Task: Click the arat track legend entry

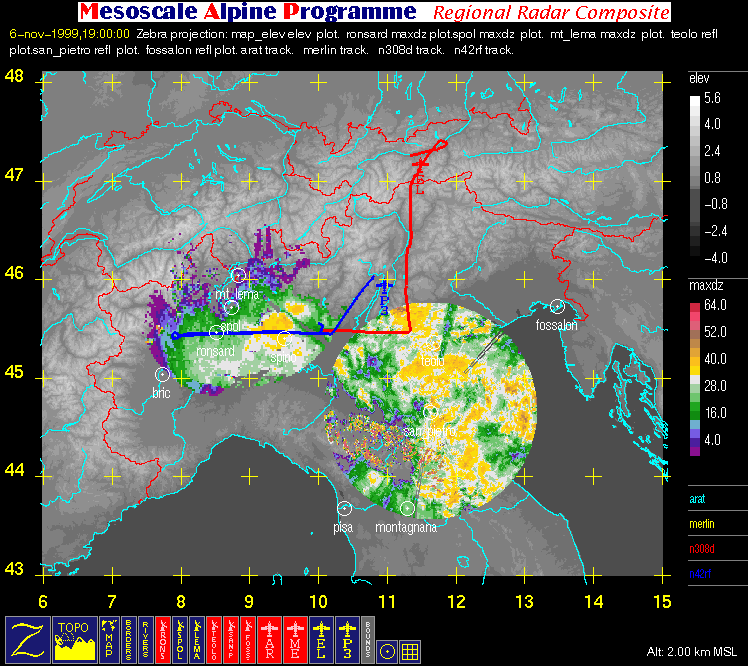Action: tap(697, 499)
